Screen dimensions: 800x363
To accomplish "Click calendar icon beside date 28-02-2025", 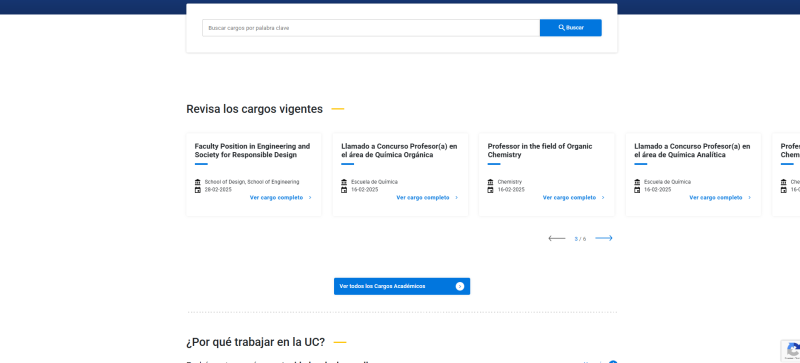I will point(198,190).
